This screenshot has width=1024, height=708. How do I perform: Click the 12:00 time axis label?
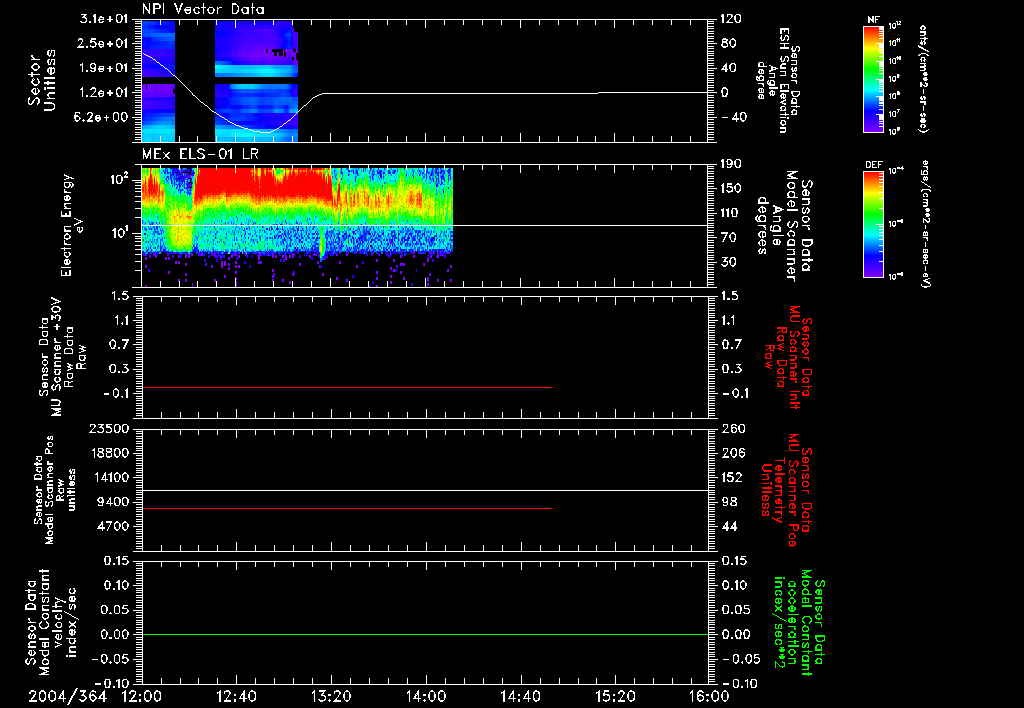point(142,696)
